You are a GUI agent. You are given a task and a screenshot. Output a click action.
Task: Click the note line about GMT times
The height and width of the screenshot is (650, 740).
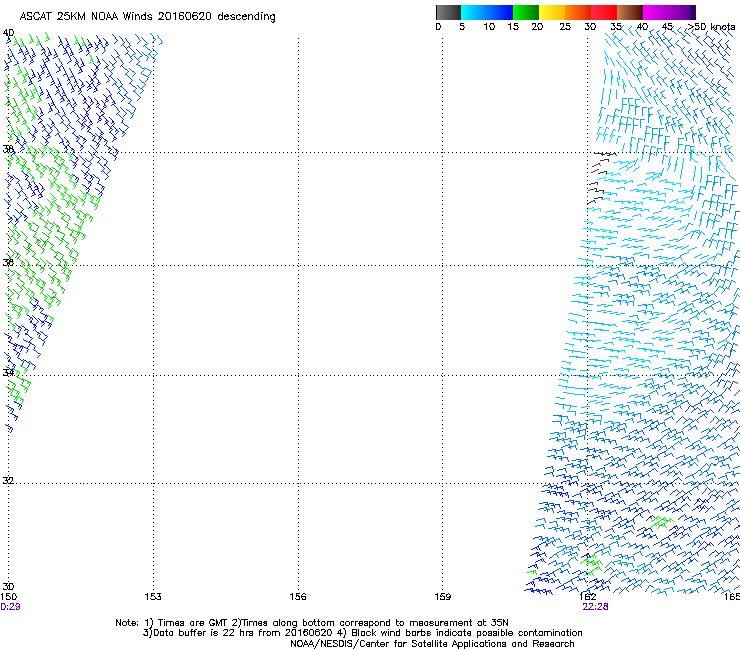(x=312, y=623)
